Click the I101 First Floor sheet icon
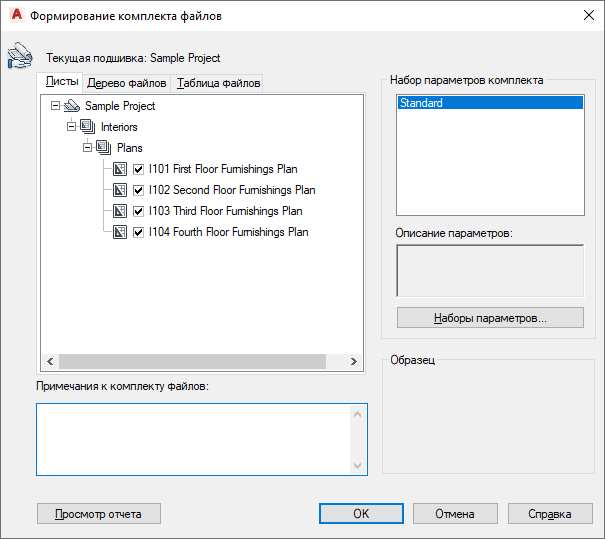The image size is (605, 539). [x=120, y=169]
